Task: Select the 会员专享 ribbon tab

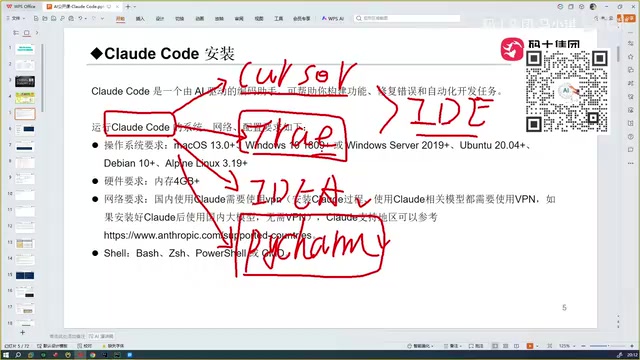Action: click(302, 19)
